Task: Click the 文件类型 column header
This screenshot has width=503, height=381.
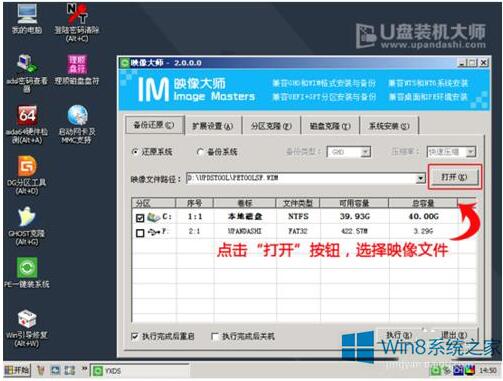Action: tap(298, 203)
